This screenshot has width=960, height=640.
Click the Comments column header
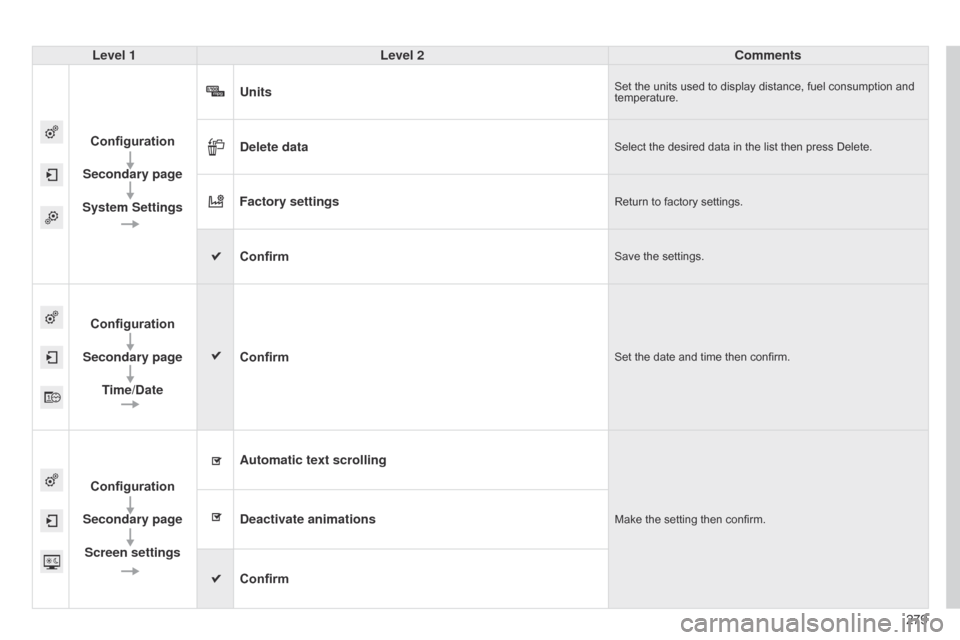click(767, 55)
